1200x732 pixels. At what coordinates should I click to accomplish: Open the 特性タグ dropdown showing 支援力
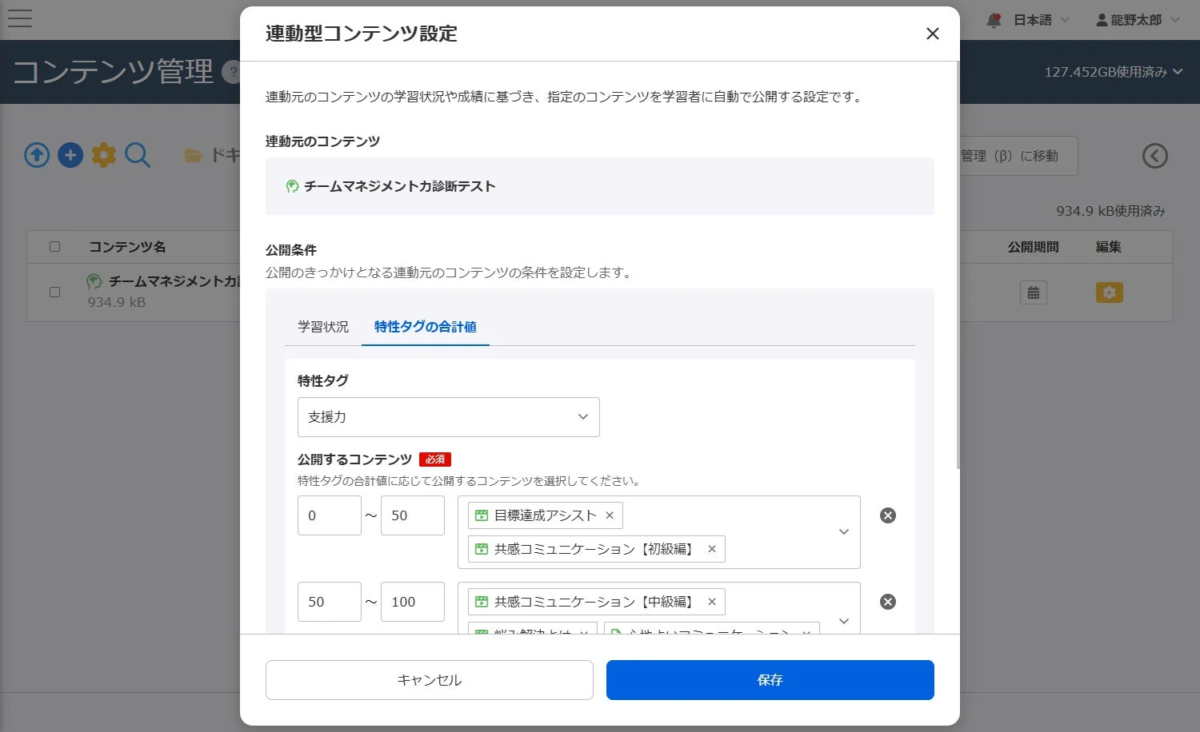coord(447,416)
